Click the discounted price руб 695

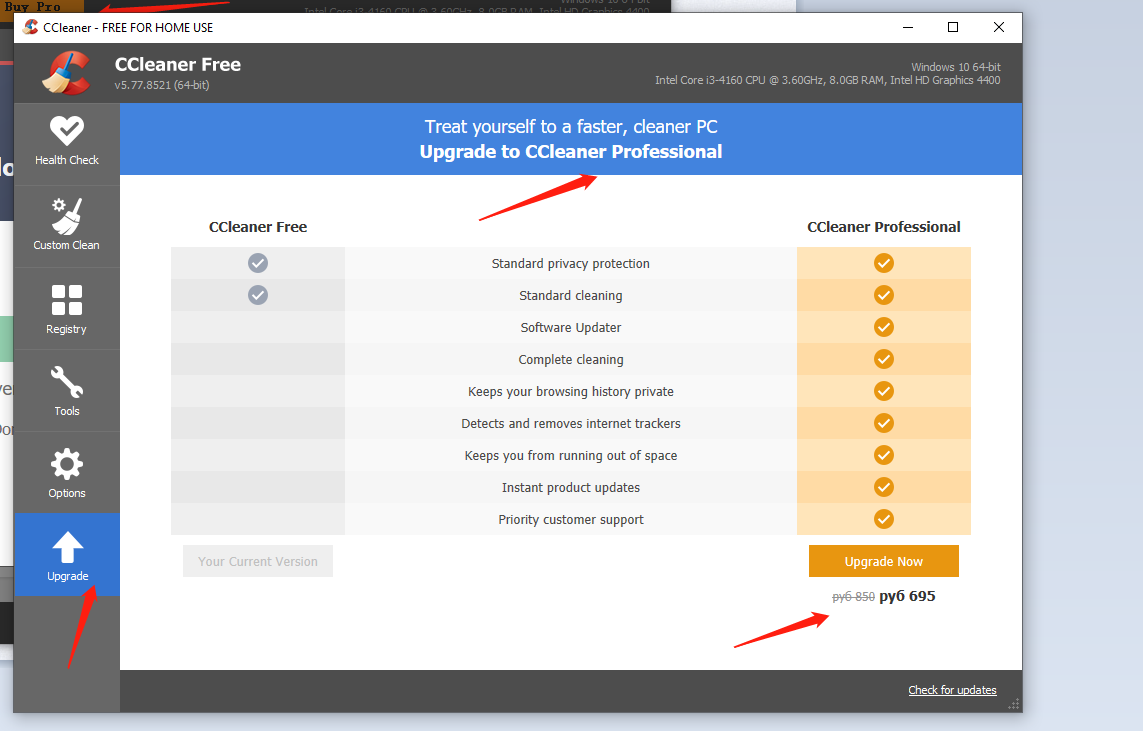click(x=907, y=596)
